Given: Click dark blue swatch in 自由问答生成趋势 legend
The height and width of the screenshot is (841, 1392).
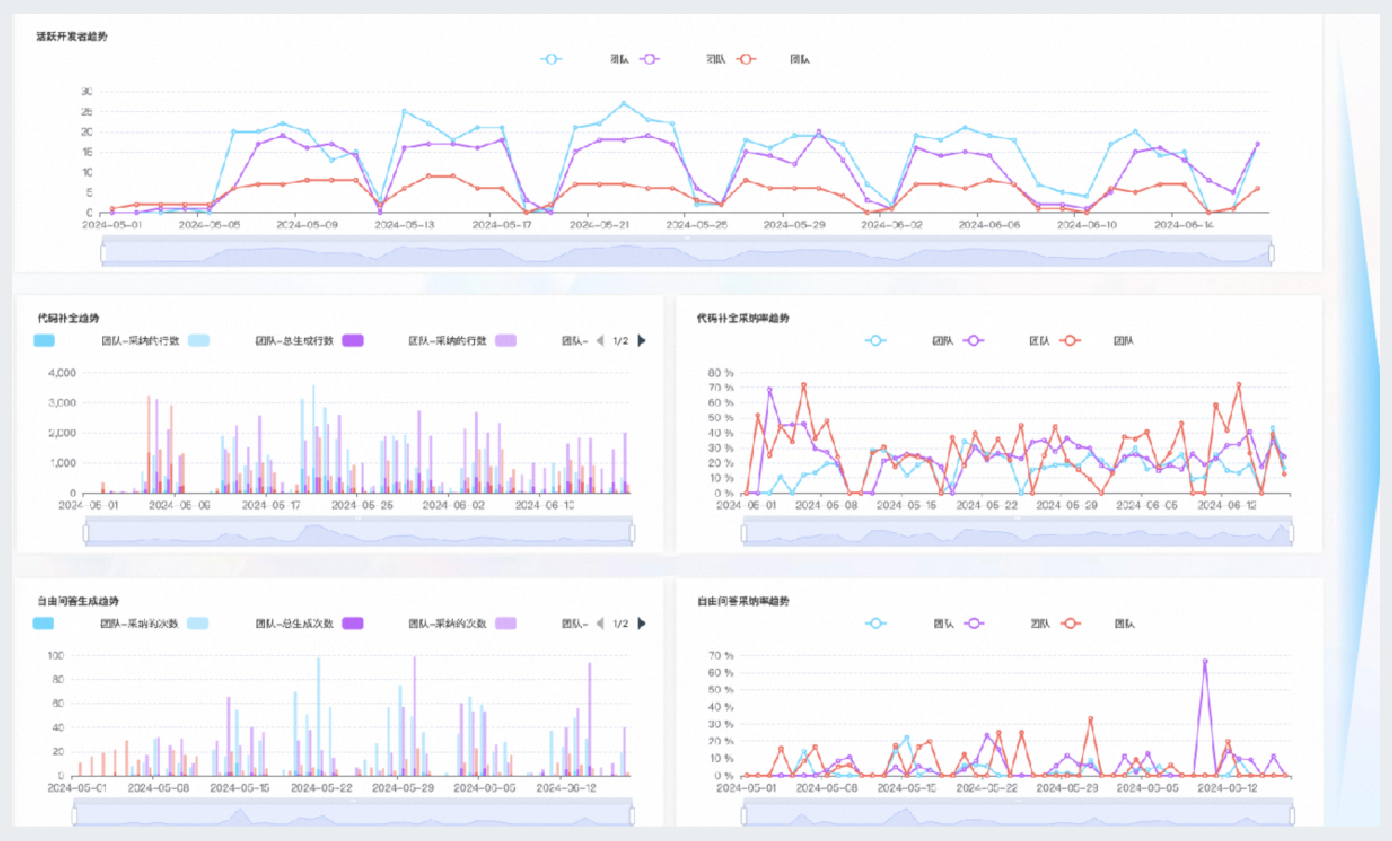Looking at the screenshot, I should pos(44,623).
